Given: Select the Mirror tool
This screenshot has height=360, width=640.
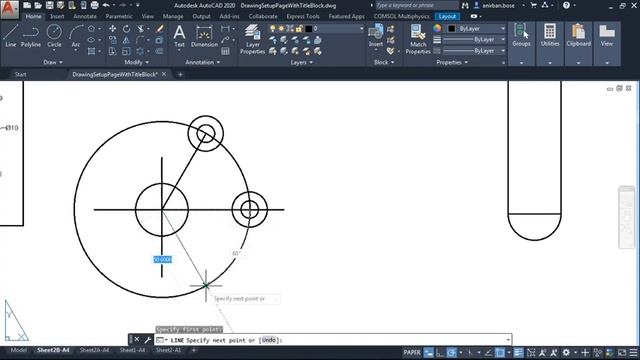Looking at the screenshot, I should [x=126, y=40].
